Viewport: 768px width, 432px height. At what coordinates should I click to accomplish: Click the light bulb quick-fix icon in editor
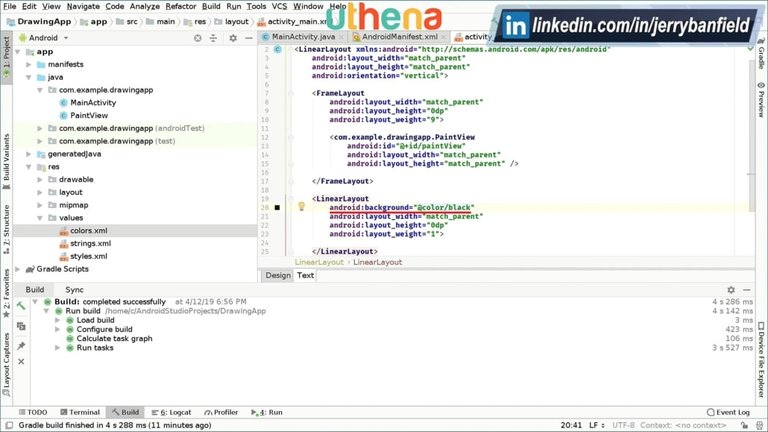pyautogui.click(x=301, y=206)
